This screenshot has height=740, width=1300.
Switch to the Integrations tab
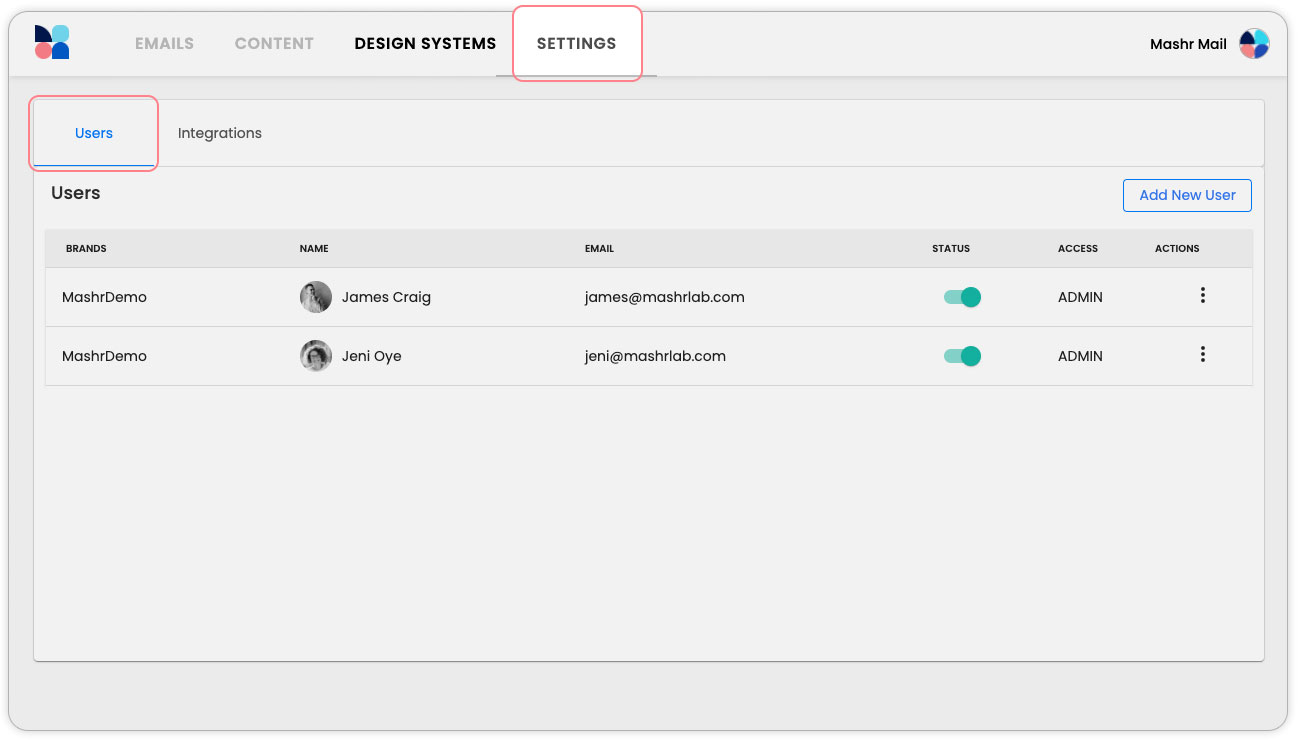click(x=220, y=133)
